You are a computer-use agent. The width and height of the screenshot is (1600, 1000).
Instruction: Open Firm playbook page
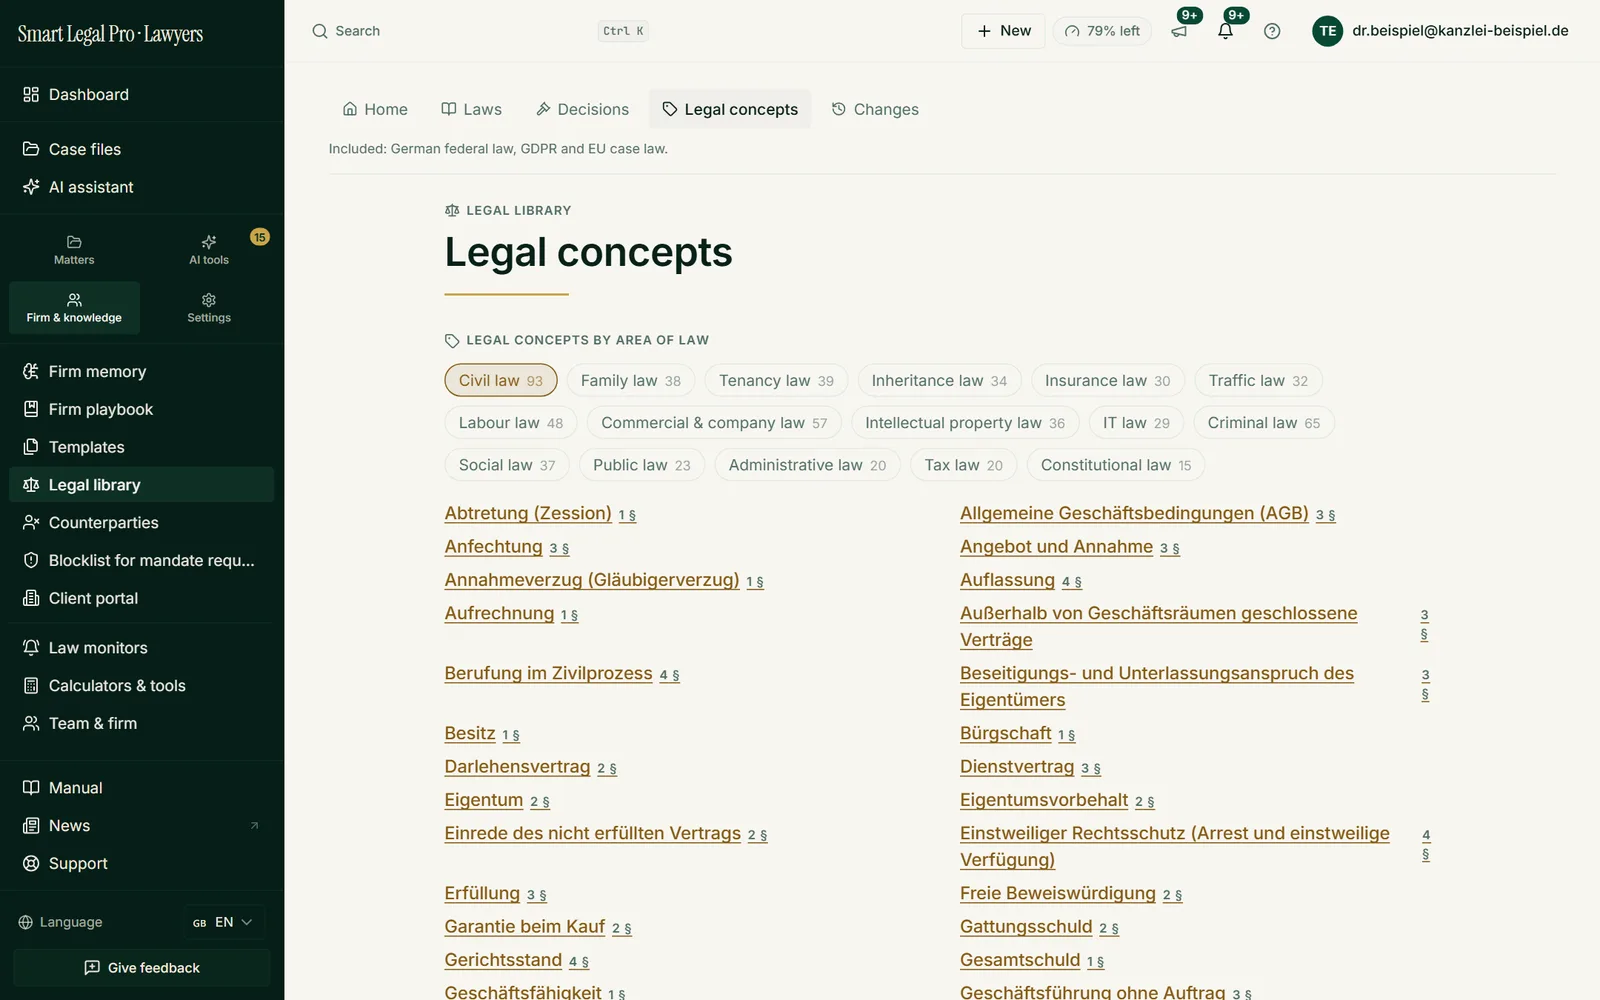click(142, 409)
